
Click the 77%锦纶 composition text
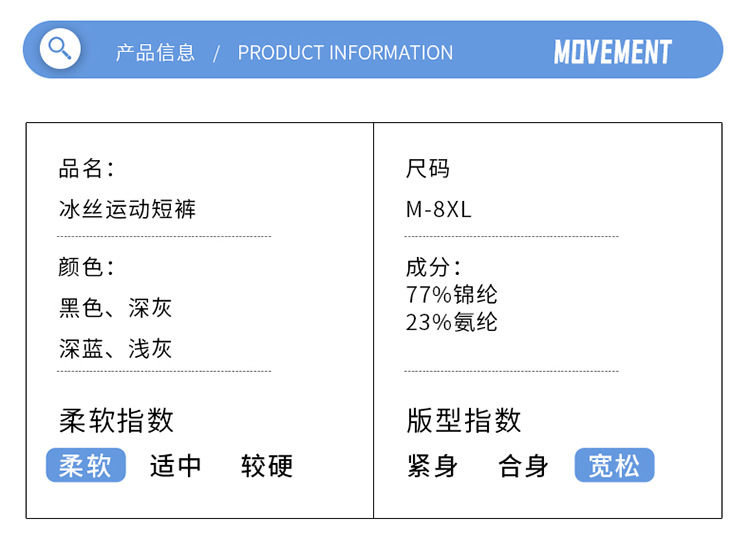tap(451, 295)
